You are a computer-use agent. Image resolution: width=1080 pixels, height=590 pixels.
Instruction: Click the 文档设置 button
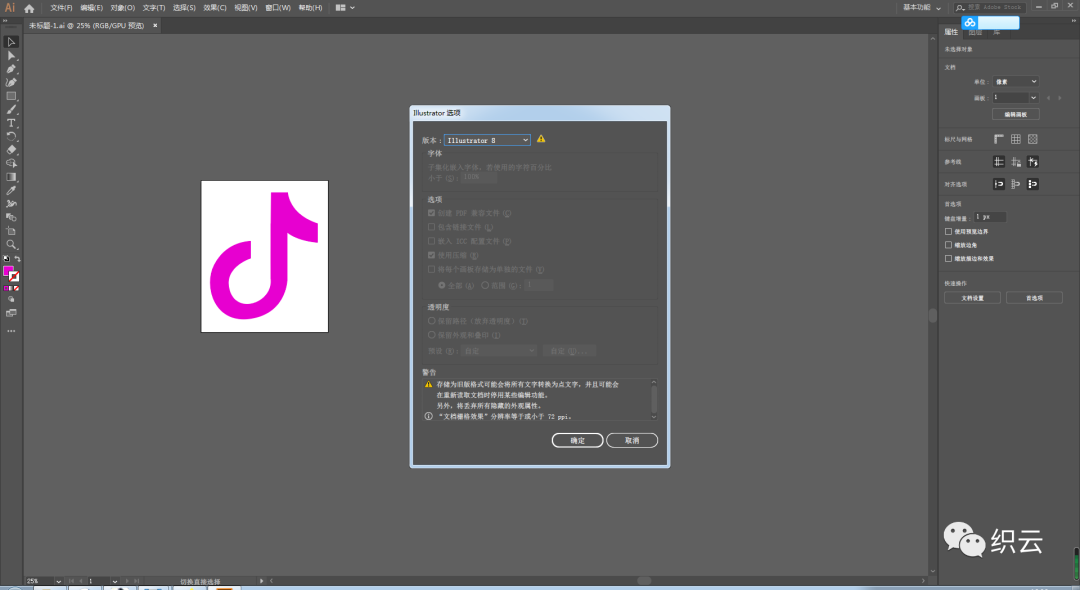pos(972,298)
